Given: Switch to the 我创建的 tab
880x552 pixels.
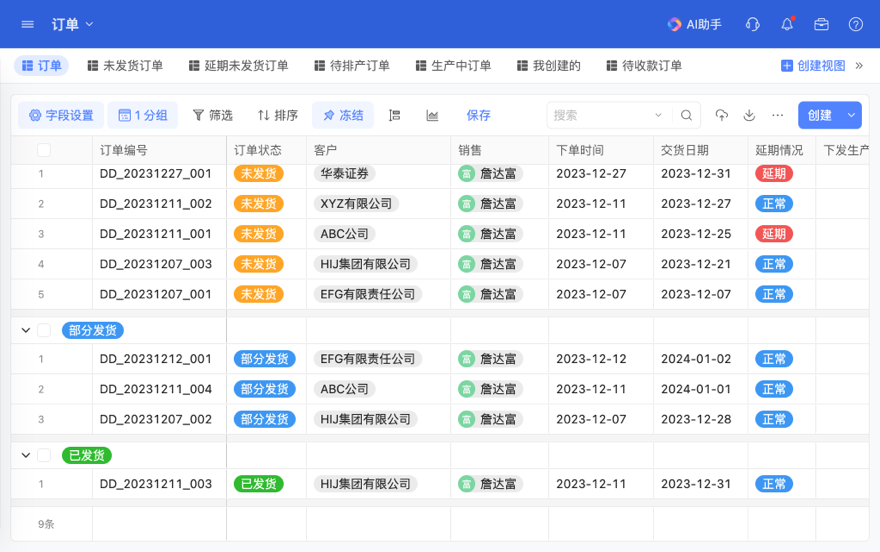Looking at the screenshot, I should pyautogui.click(x=548, y=66).
